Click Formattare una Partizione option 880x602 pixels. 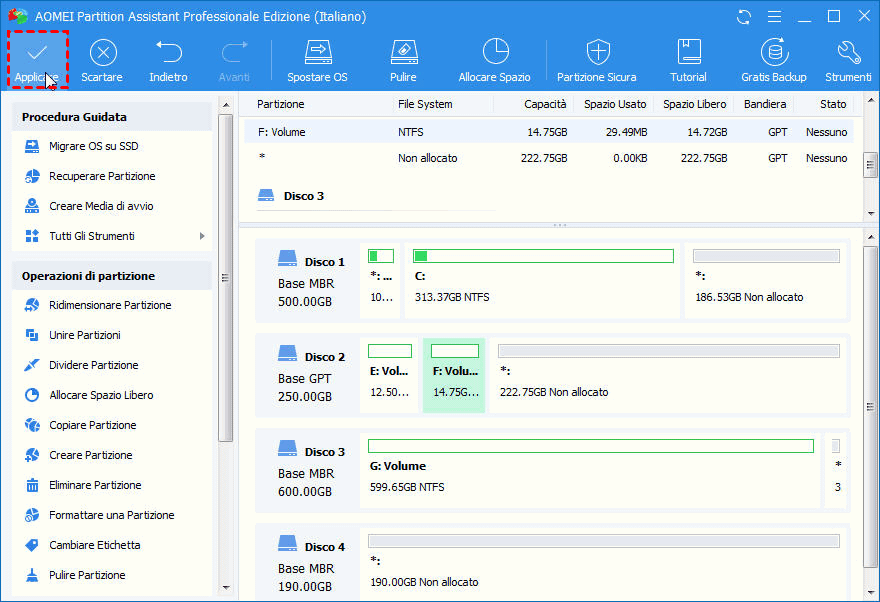click(x=111, y=515)
